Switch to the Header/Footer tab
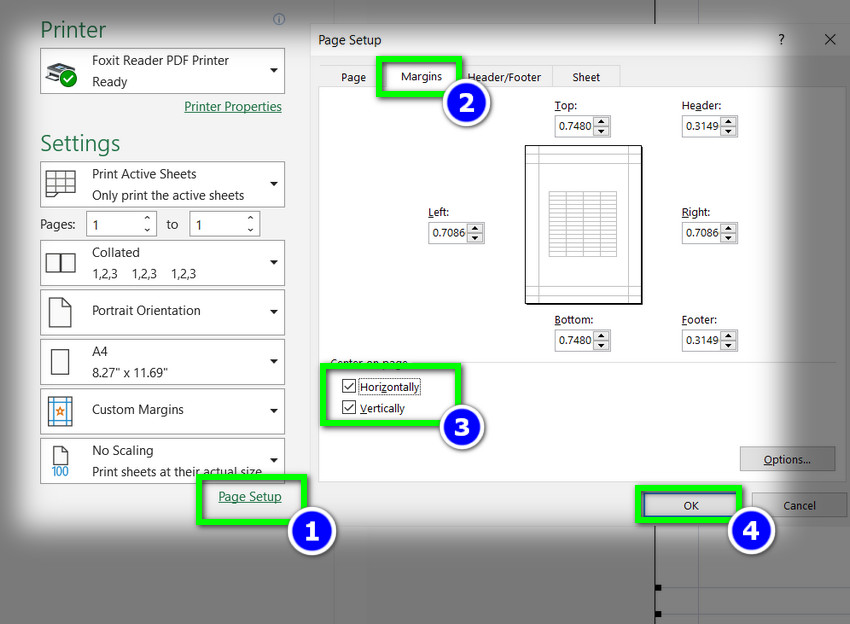The height and width of the screenshot is (624, 850). (506, 77)
